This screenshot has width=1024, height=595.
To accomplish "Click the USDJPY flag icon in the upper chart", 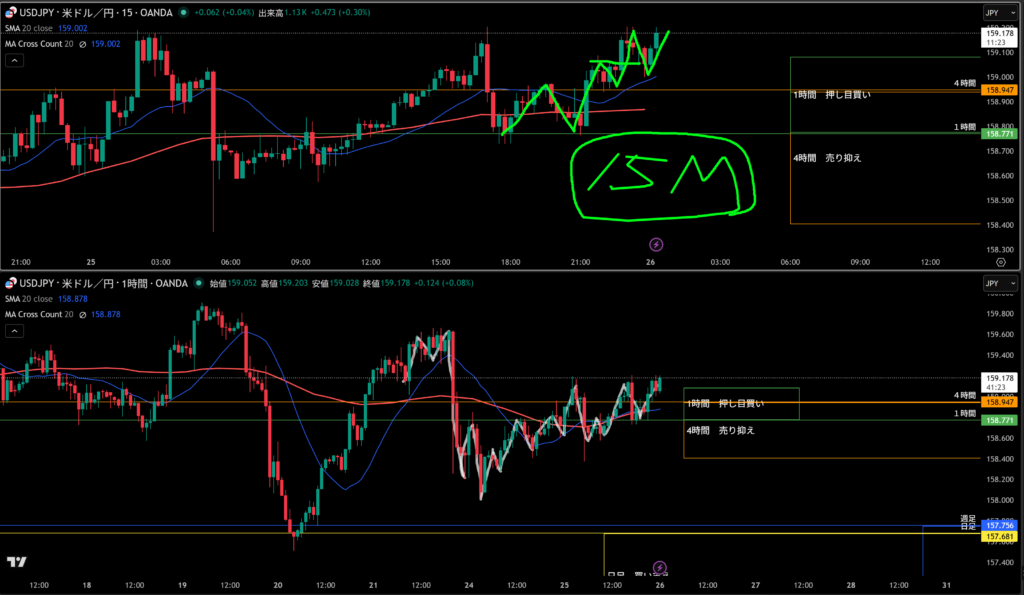I will point(12,13).
